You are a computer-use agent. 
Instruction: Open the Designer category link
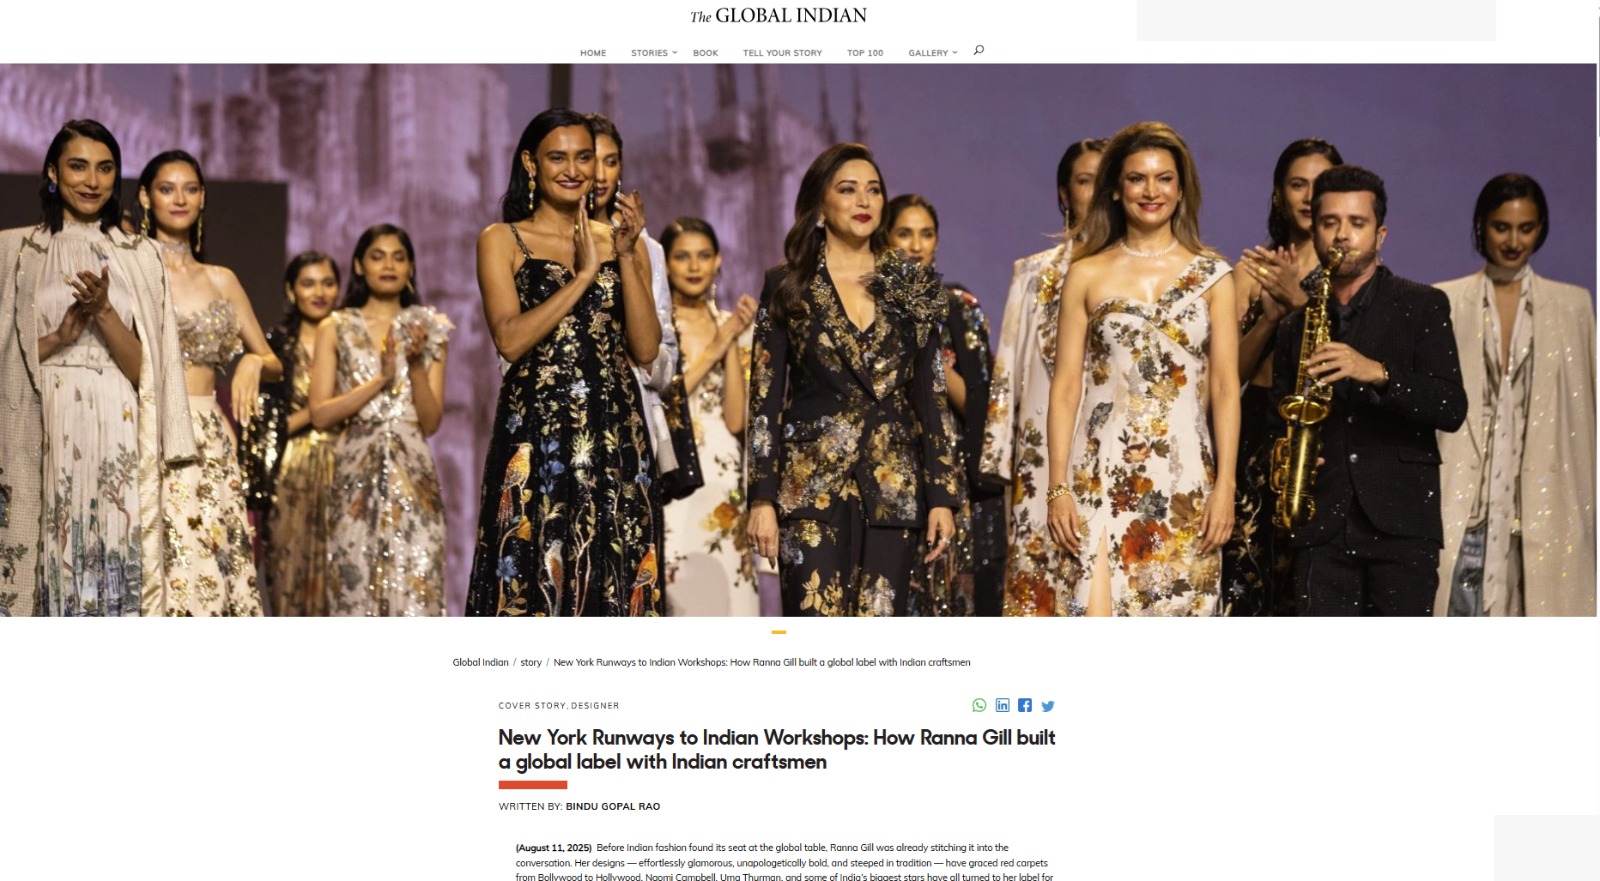point(595,706)
